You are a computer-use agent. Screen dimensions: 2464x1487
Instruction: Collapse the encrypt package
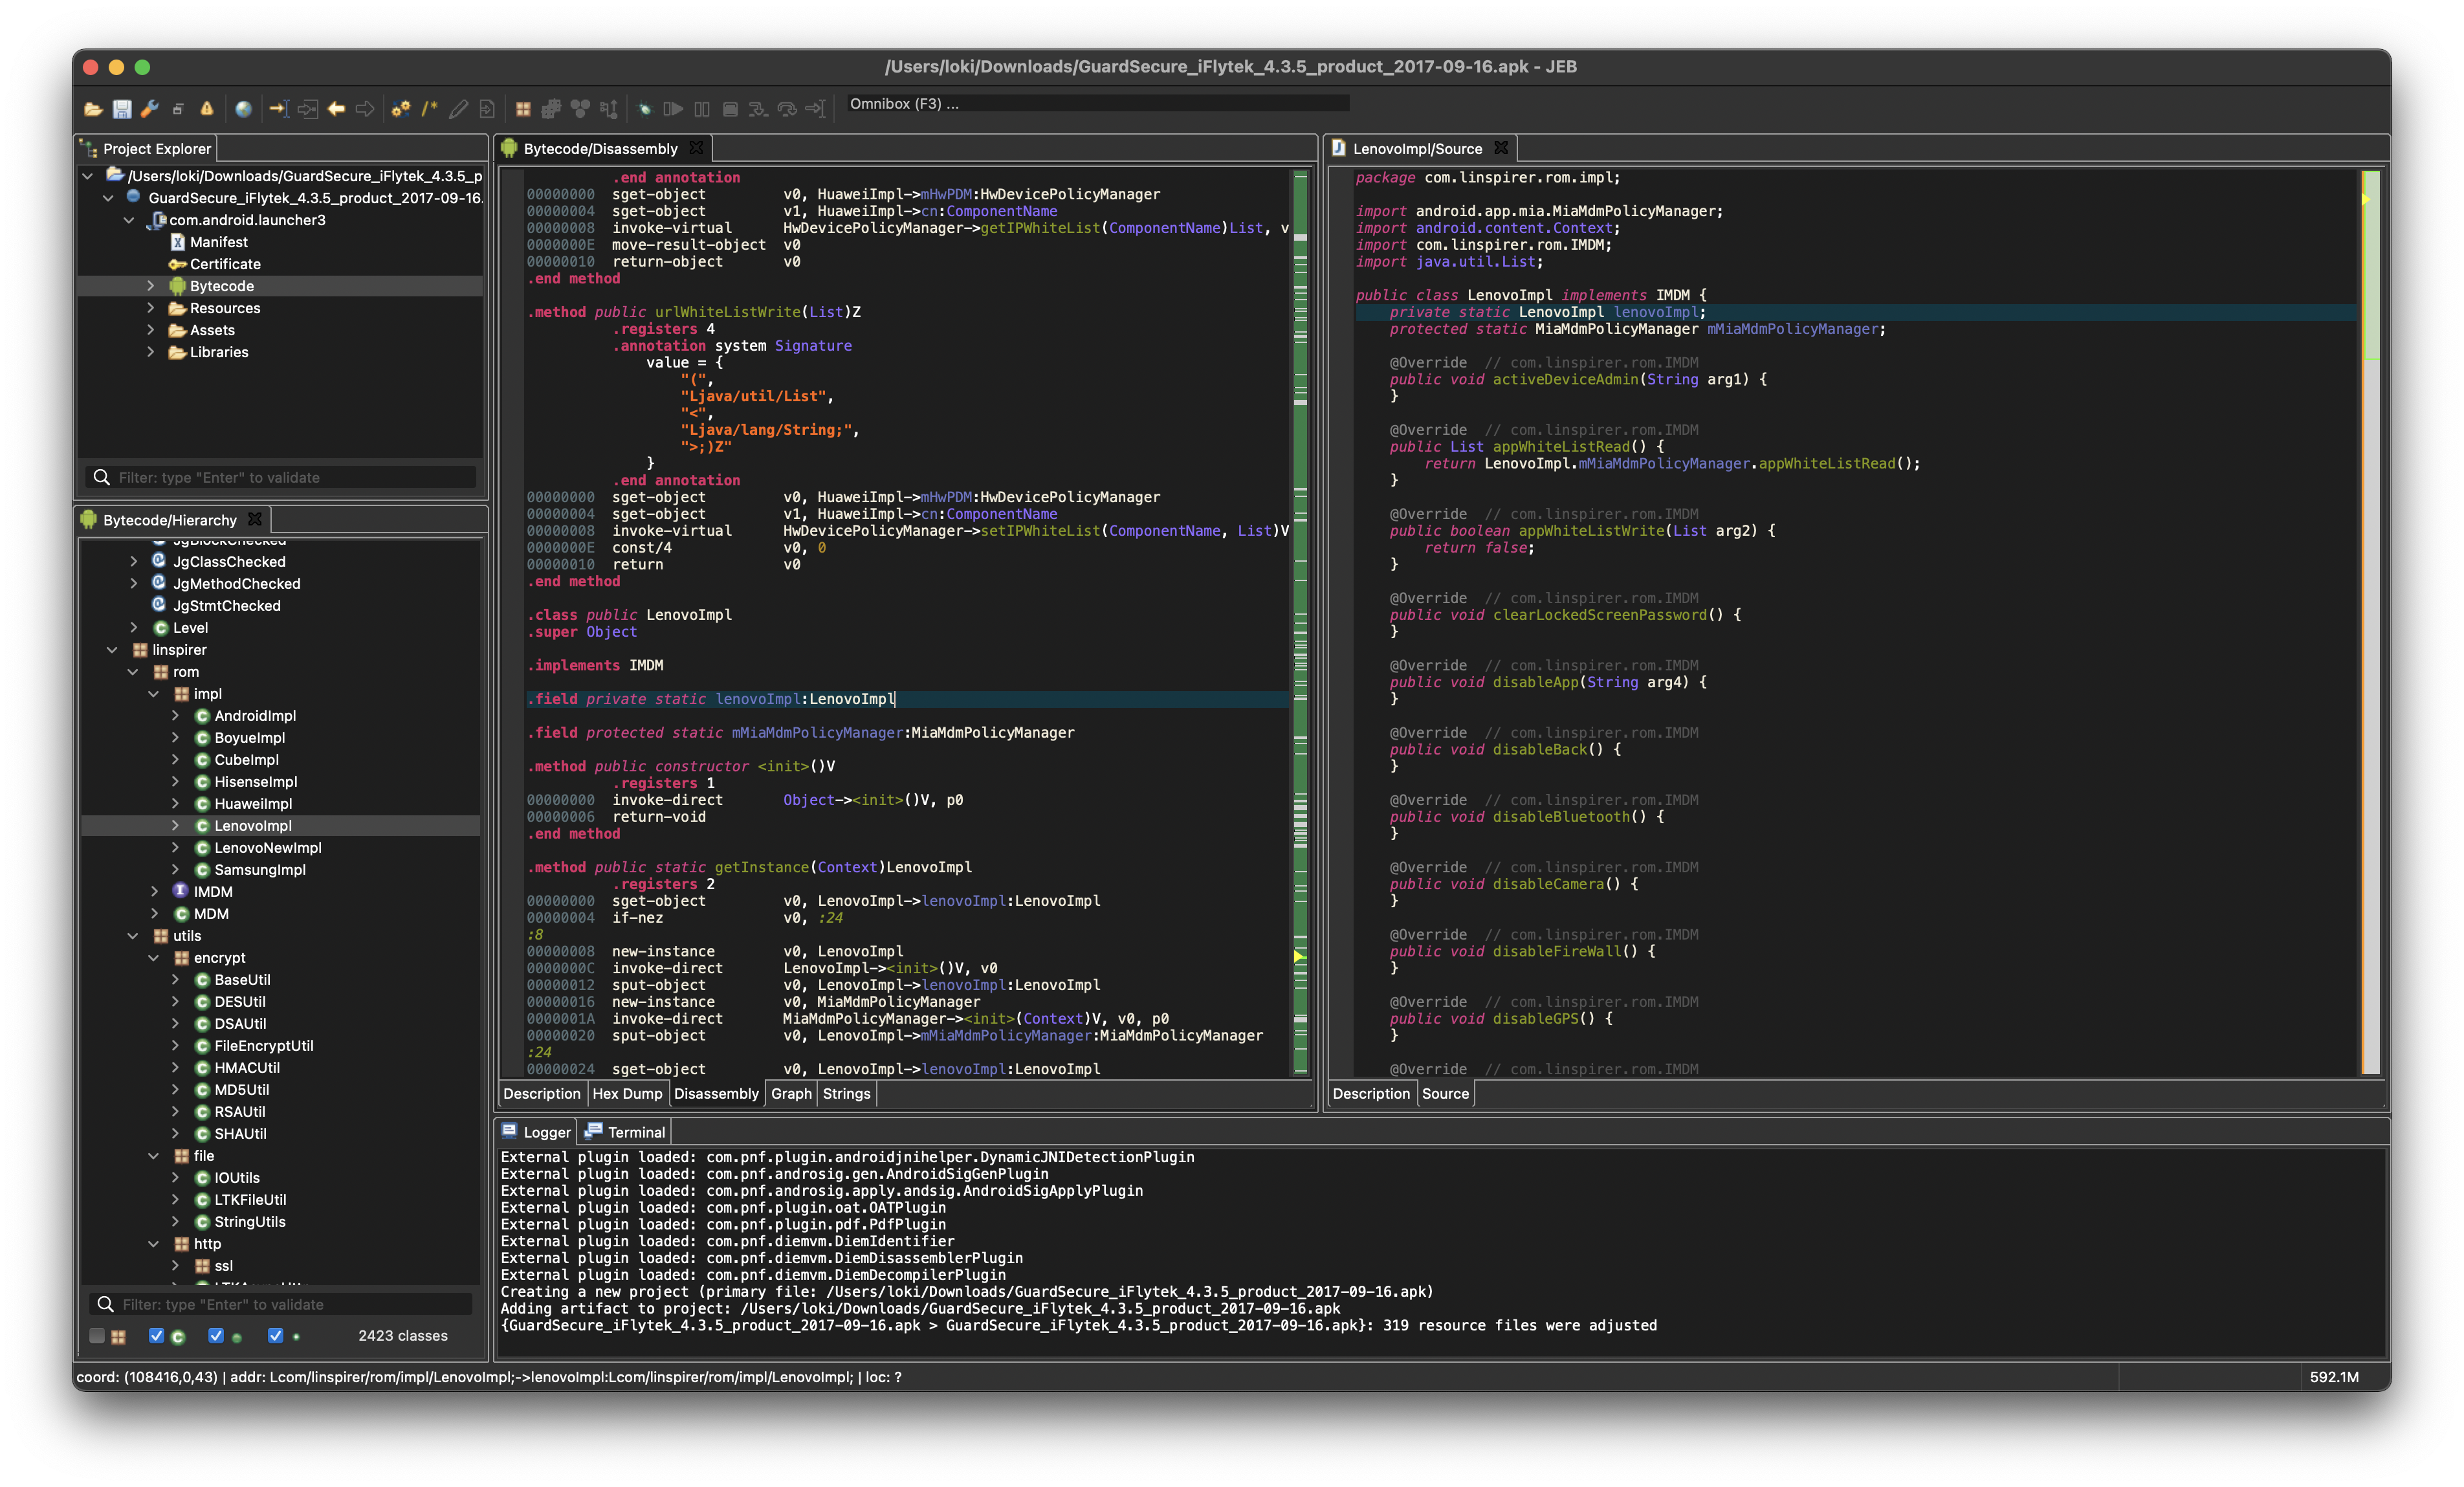click(x=154, y=958)
